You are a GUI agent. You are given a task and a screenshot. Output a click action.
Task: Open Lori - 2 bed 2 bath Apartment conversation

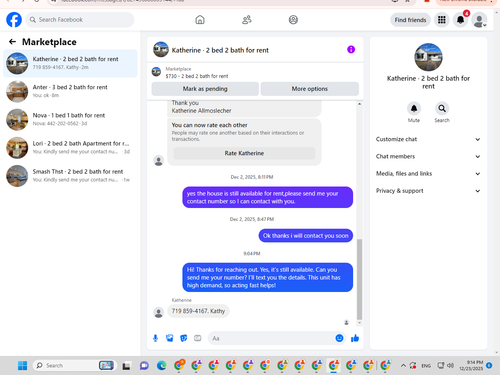70,148
